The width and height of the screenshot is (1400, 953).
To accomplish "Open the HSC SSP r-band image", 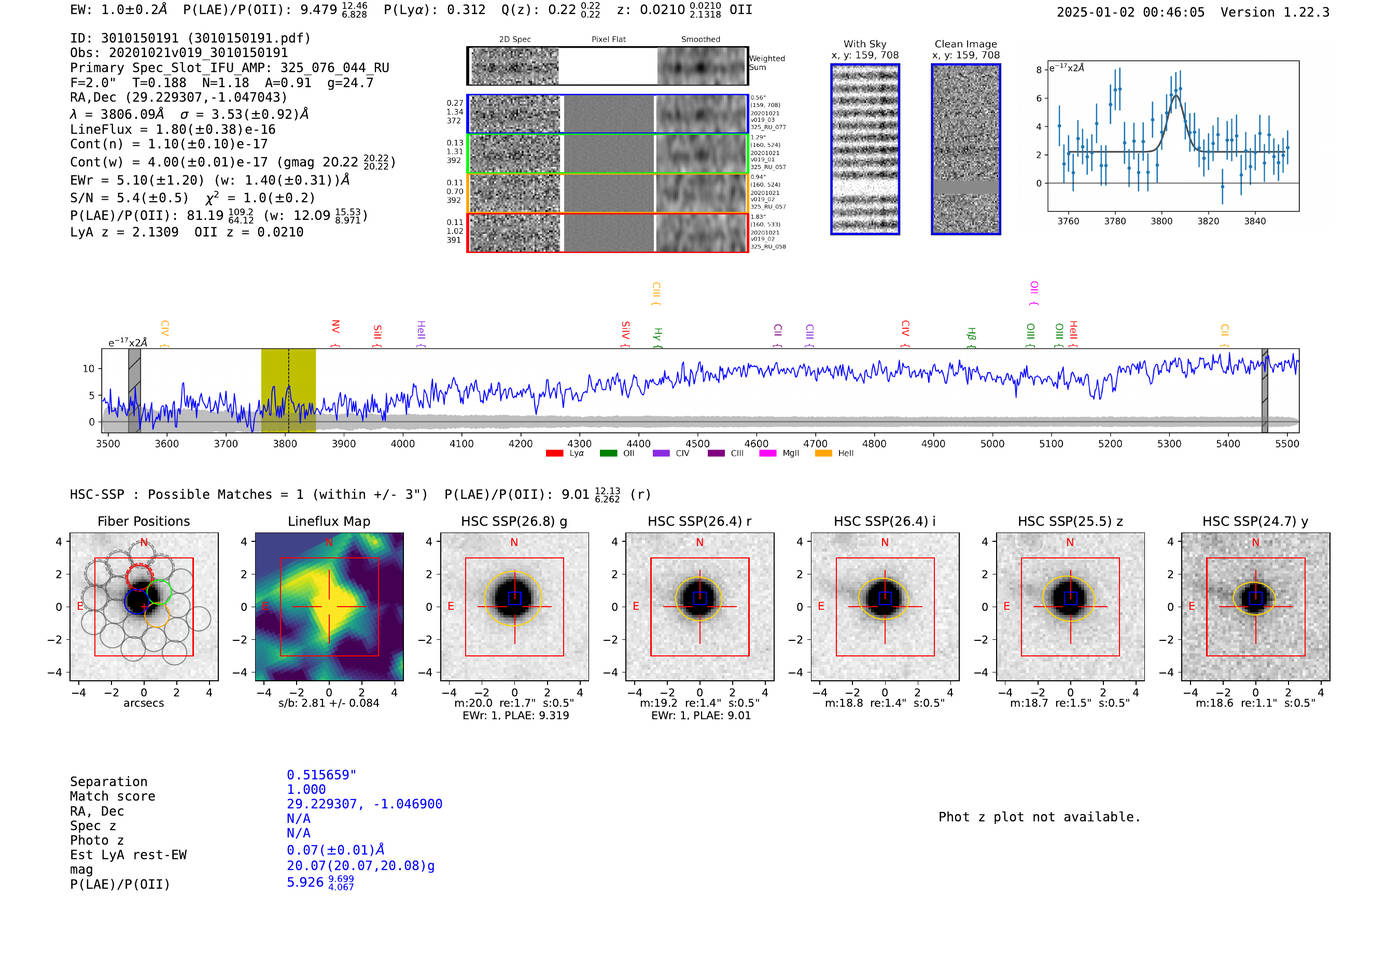I will tap(700, 607).
